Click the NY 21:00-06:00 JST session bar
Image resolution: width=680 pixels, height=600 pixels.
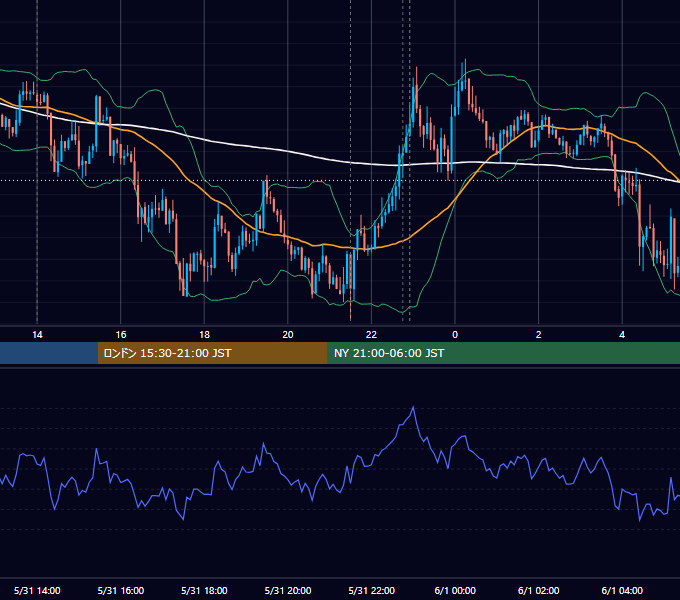[503, 353]
